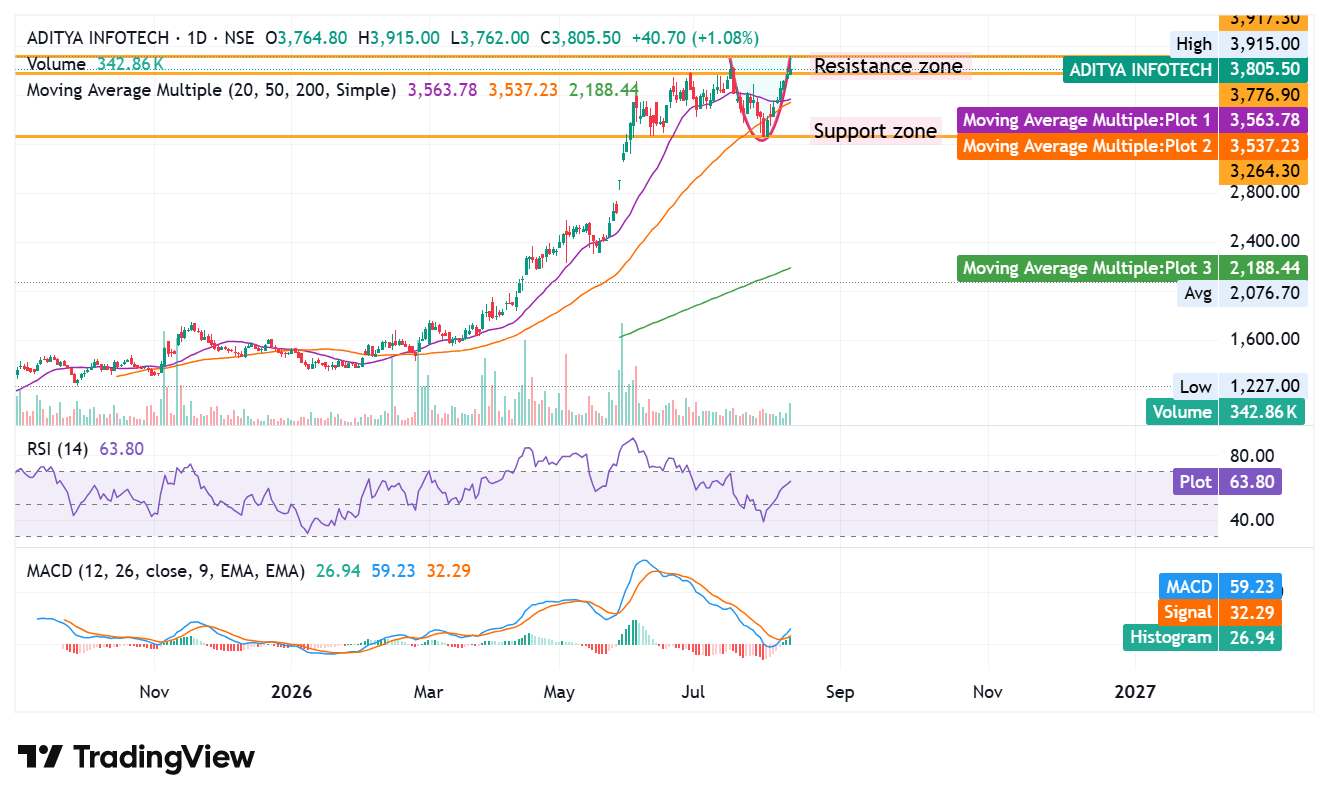1329x802 pixels.
Task: Click the orange 3,264.30 price label
Action: 1265,171
